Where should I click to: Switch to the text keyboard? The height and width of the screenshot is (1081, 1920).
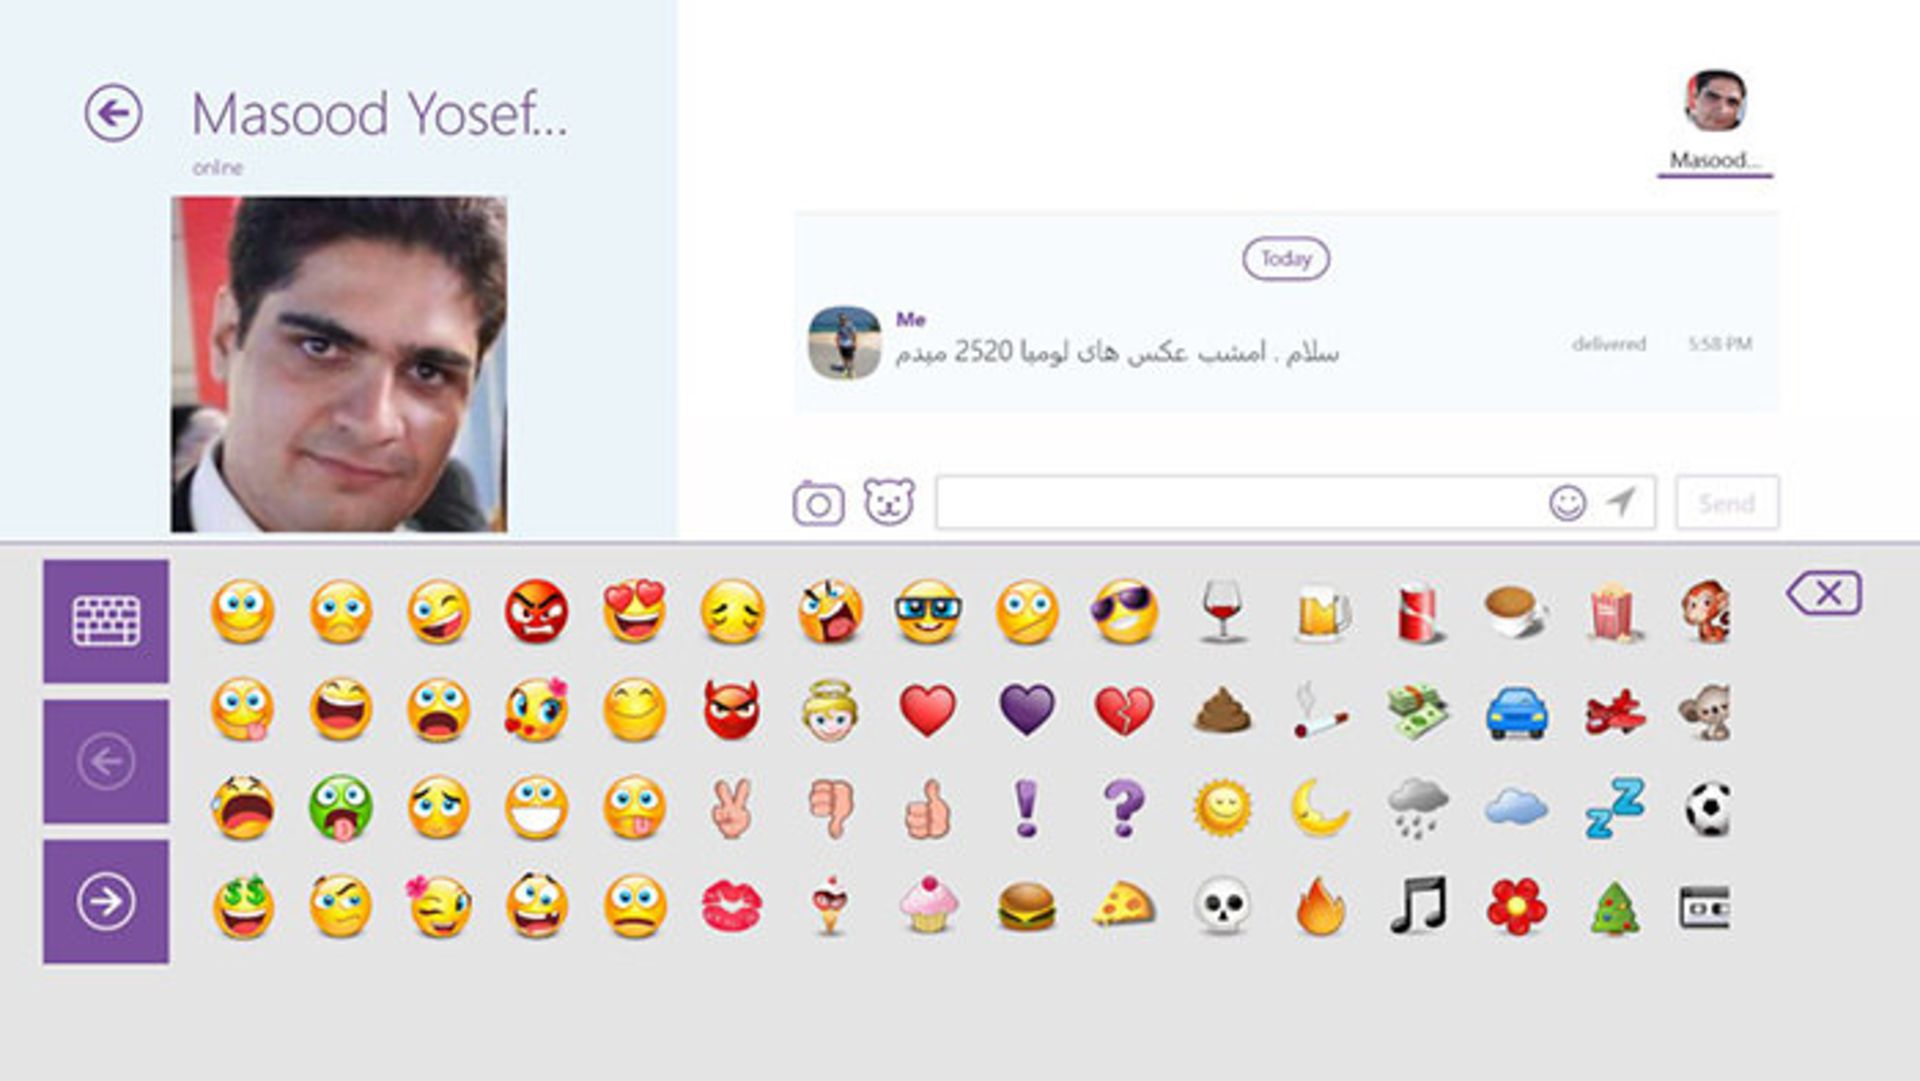click(x=106, y=621)
